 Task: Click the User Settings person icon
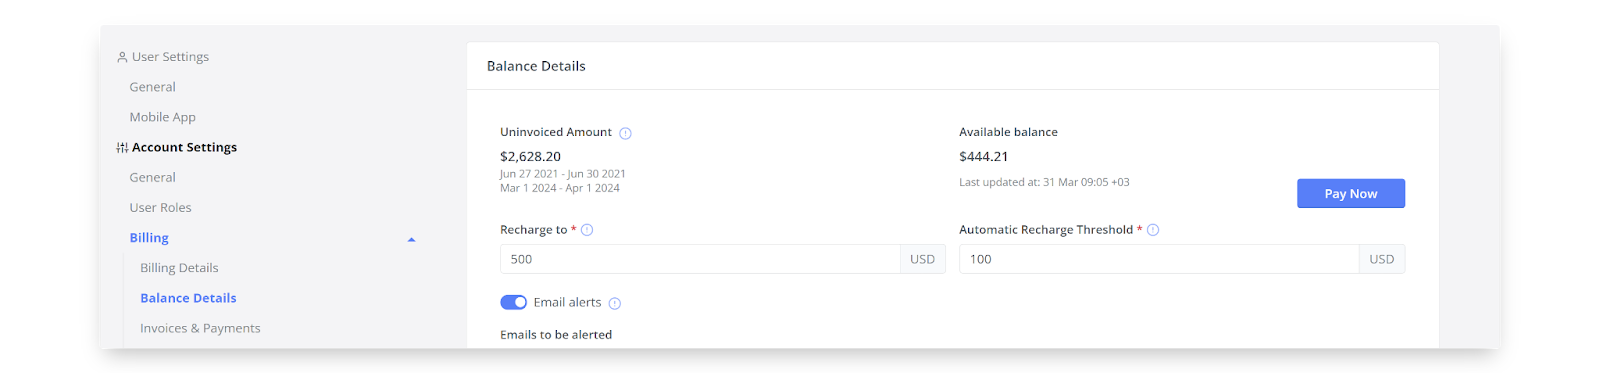pos(122,57)
